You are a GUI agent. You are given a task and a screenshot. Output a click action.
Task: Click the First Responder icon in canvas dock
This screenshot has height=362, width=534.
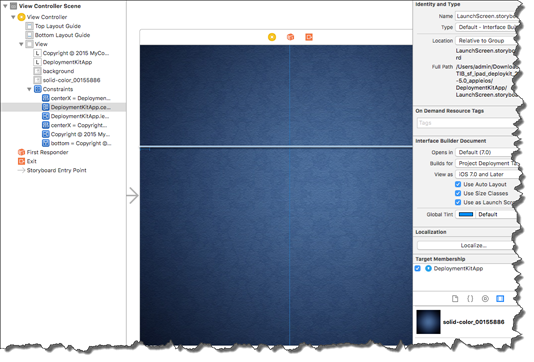[x=290, y=37]
